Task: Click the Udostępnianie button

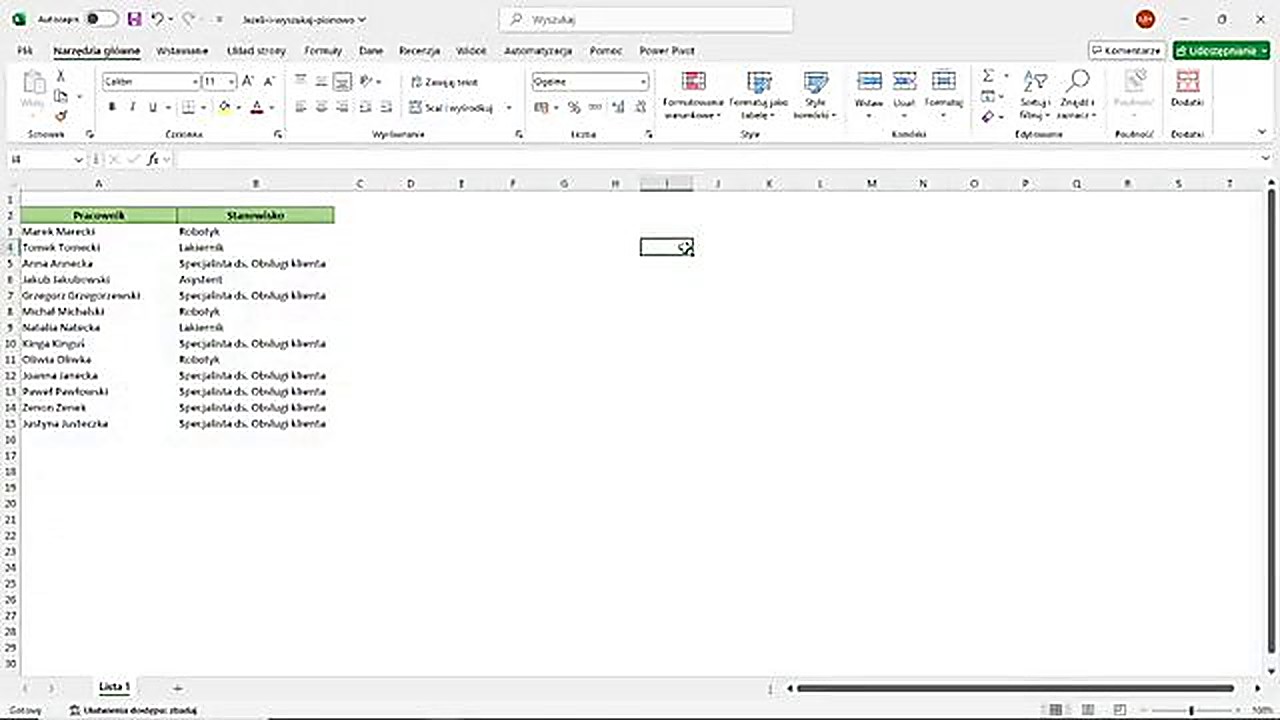Action: point(1221,50)
